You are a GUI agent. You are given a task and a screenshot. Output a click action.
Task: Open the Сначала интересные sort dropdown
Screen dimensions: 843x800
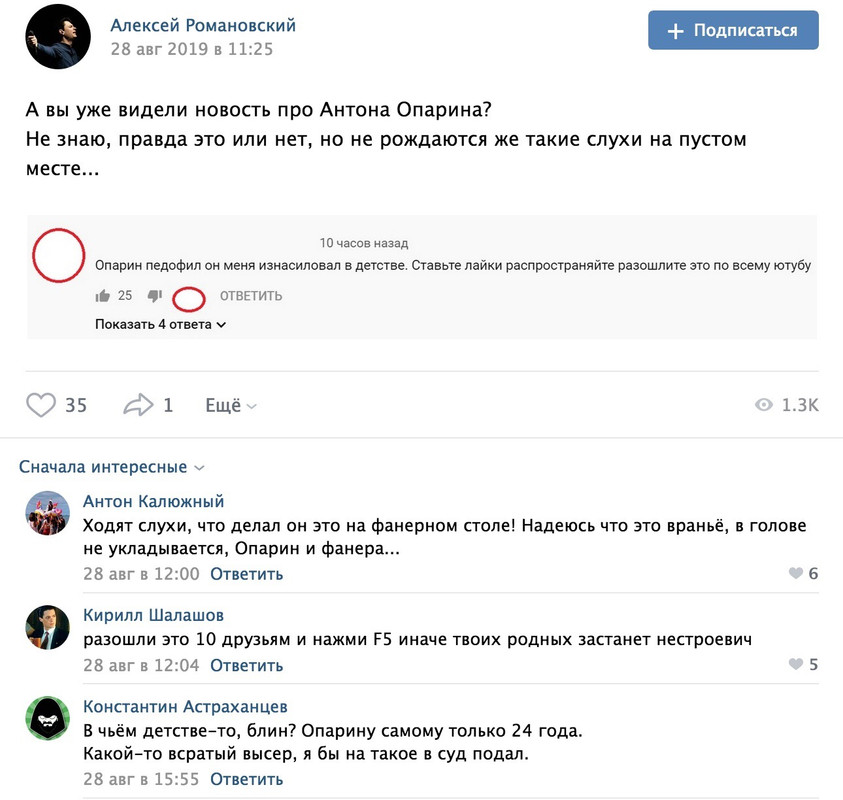tap(111, 467)
